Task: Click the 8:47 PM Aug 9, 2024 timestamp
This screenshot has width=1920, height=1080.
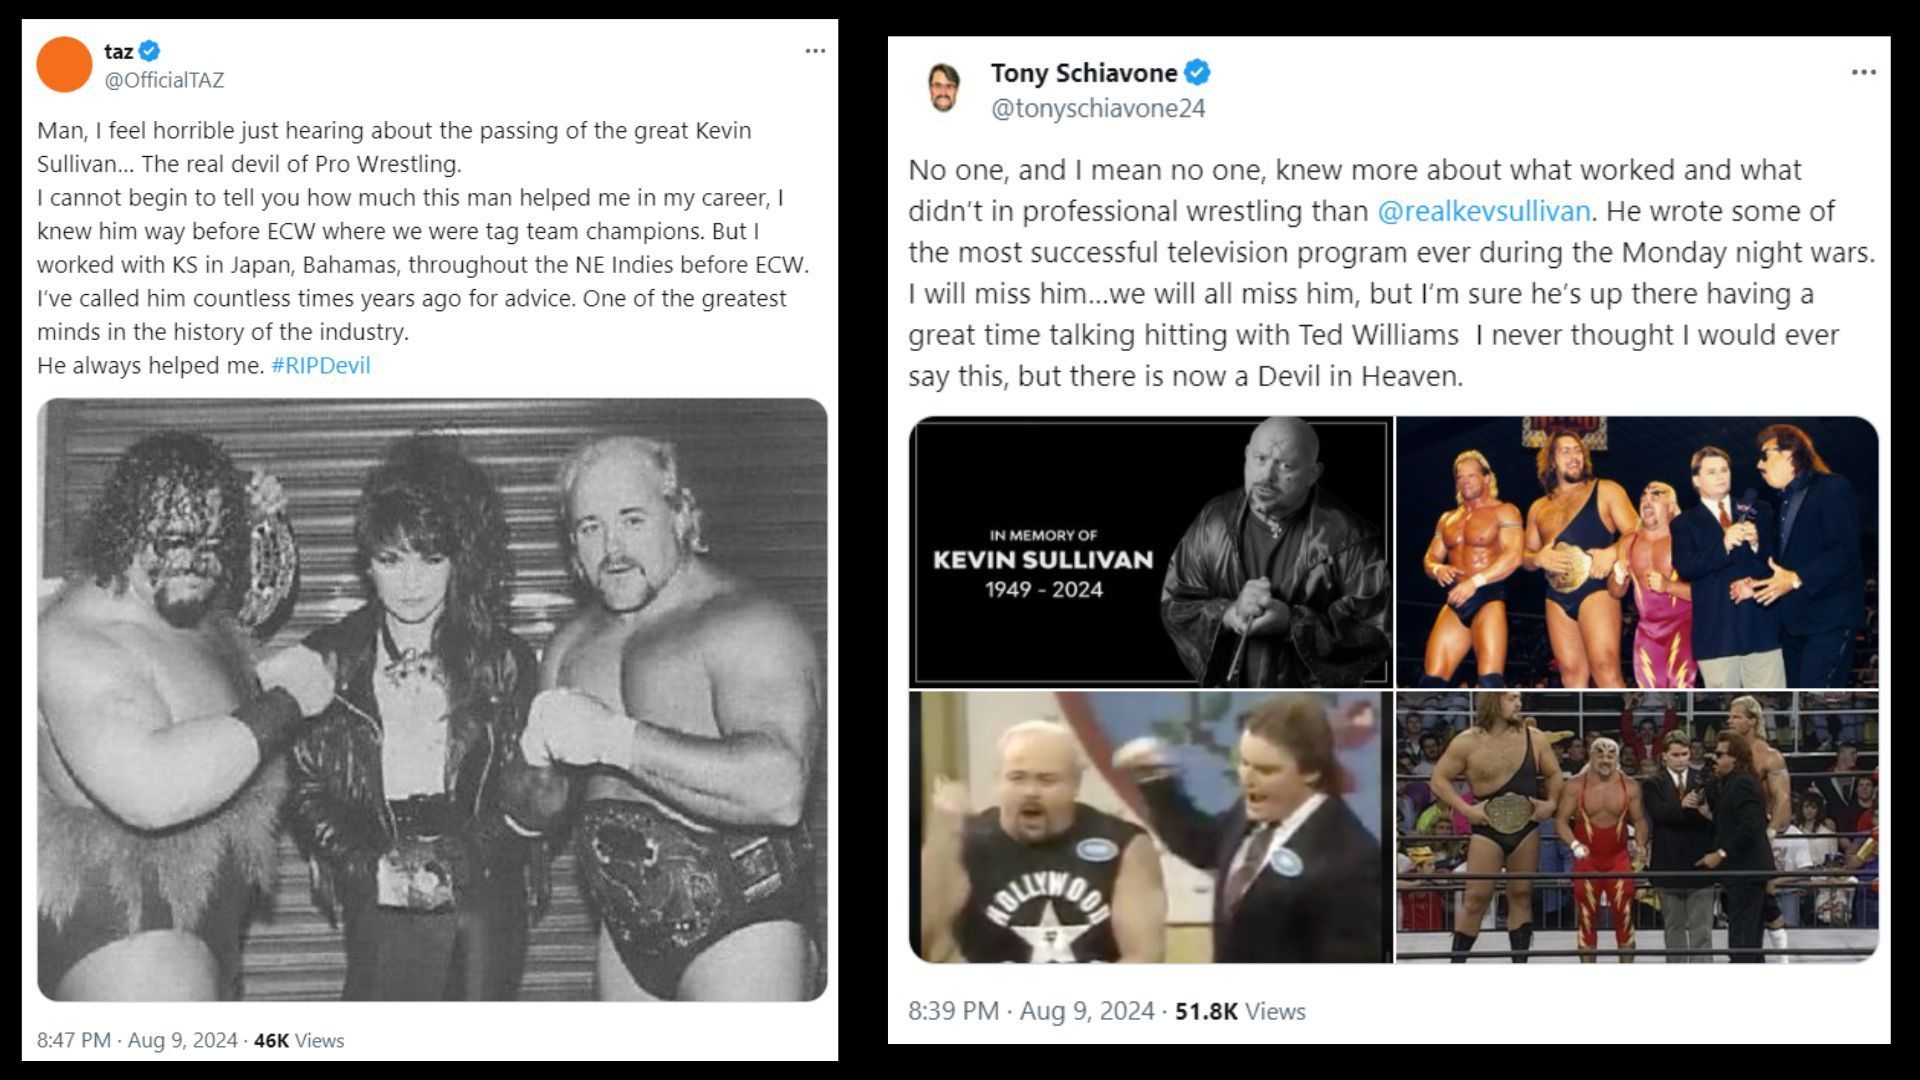Action: coord(137,1040)
